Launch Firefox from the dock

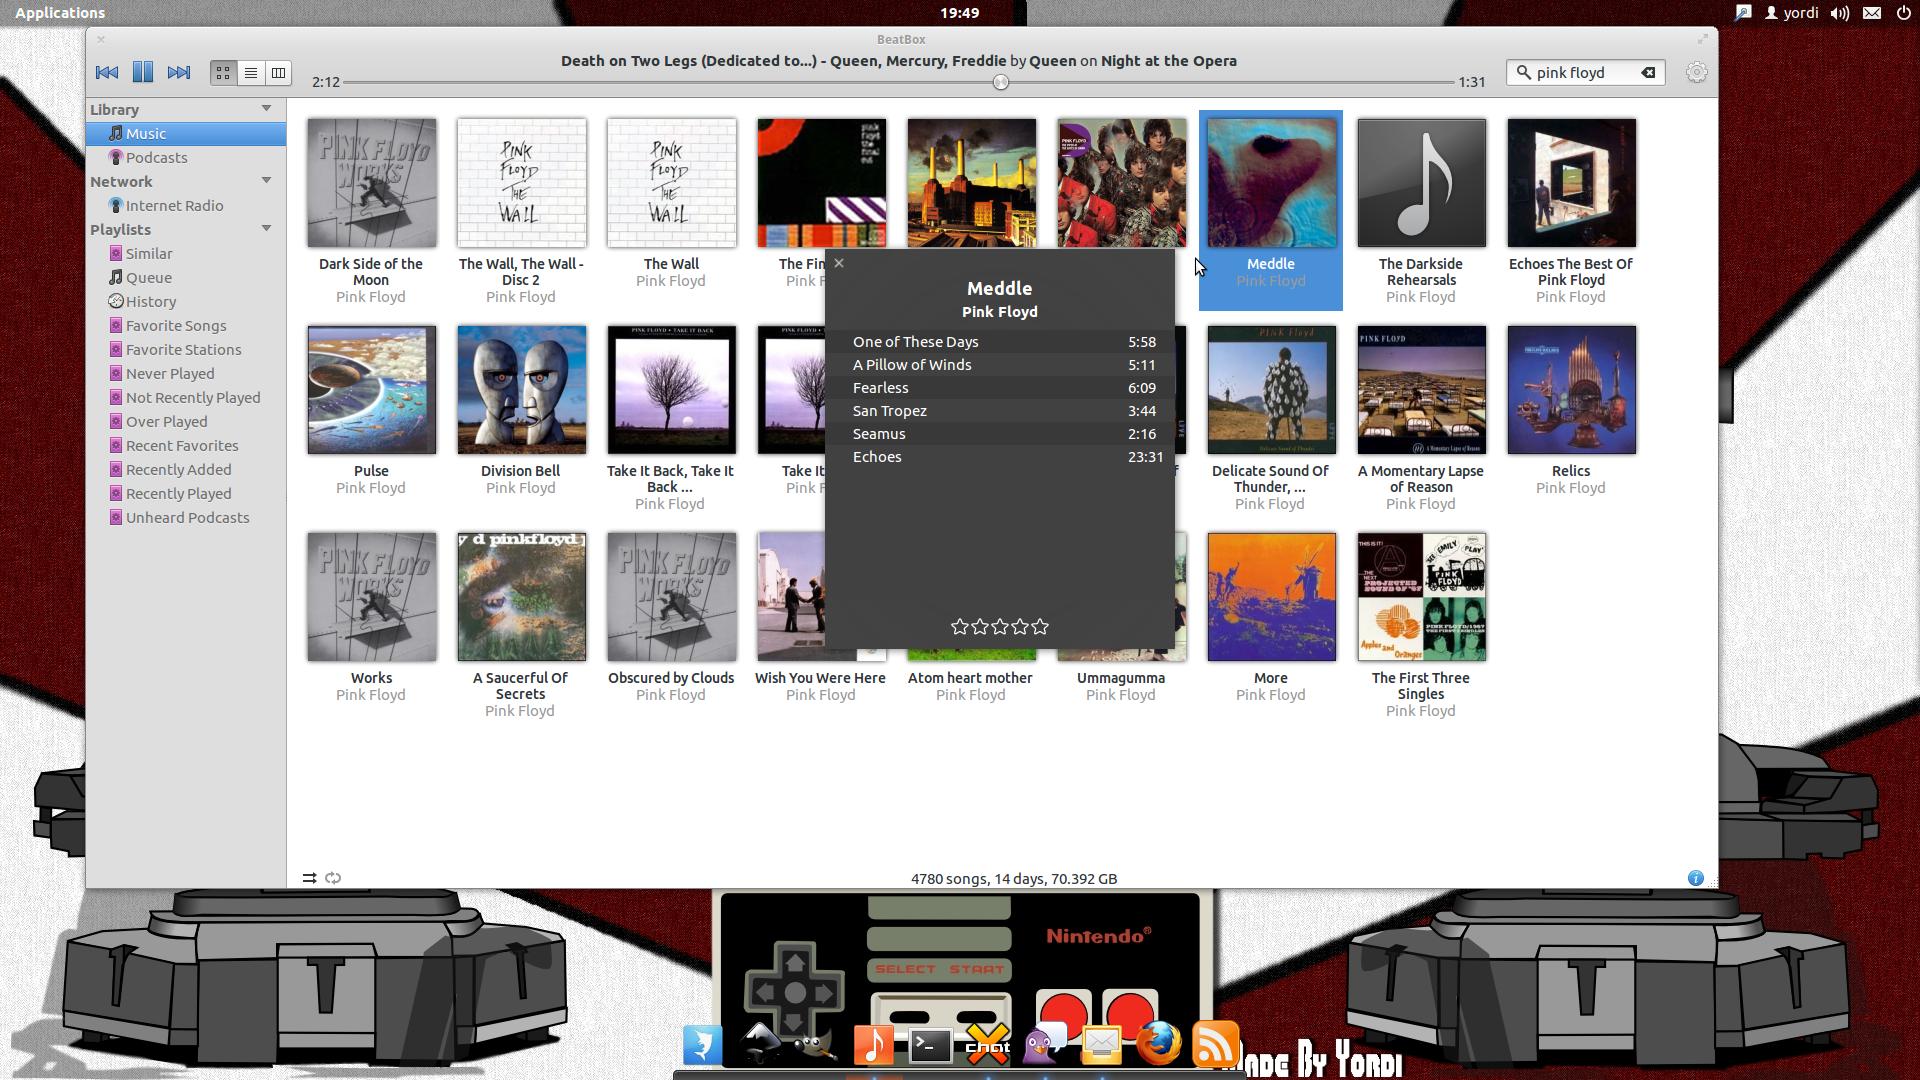(x=1158, y=1045)
